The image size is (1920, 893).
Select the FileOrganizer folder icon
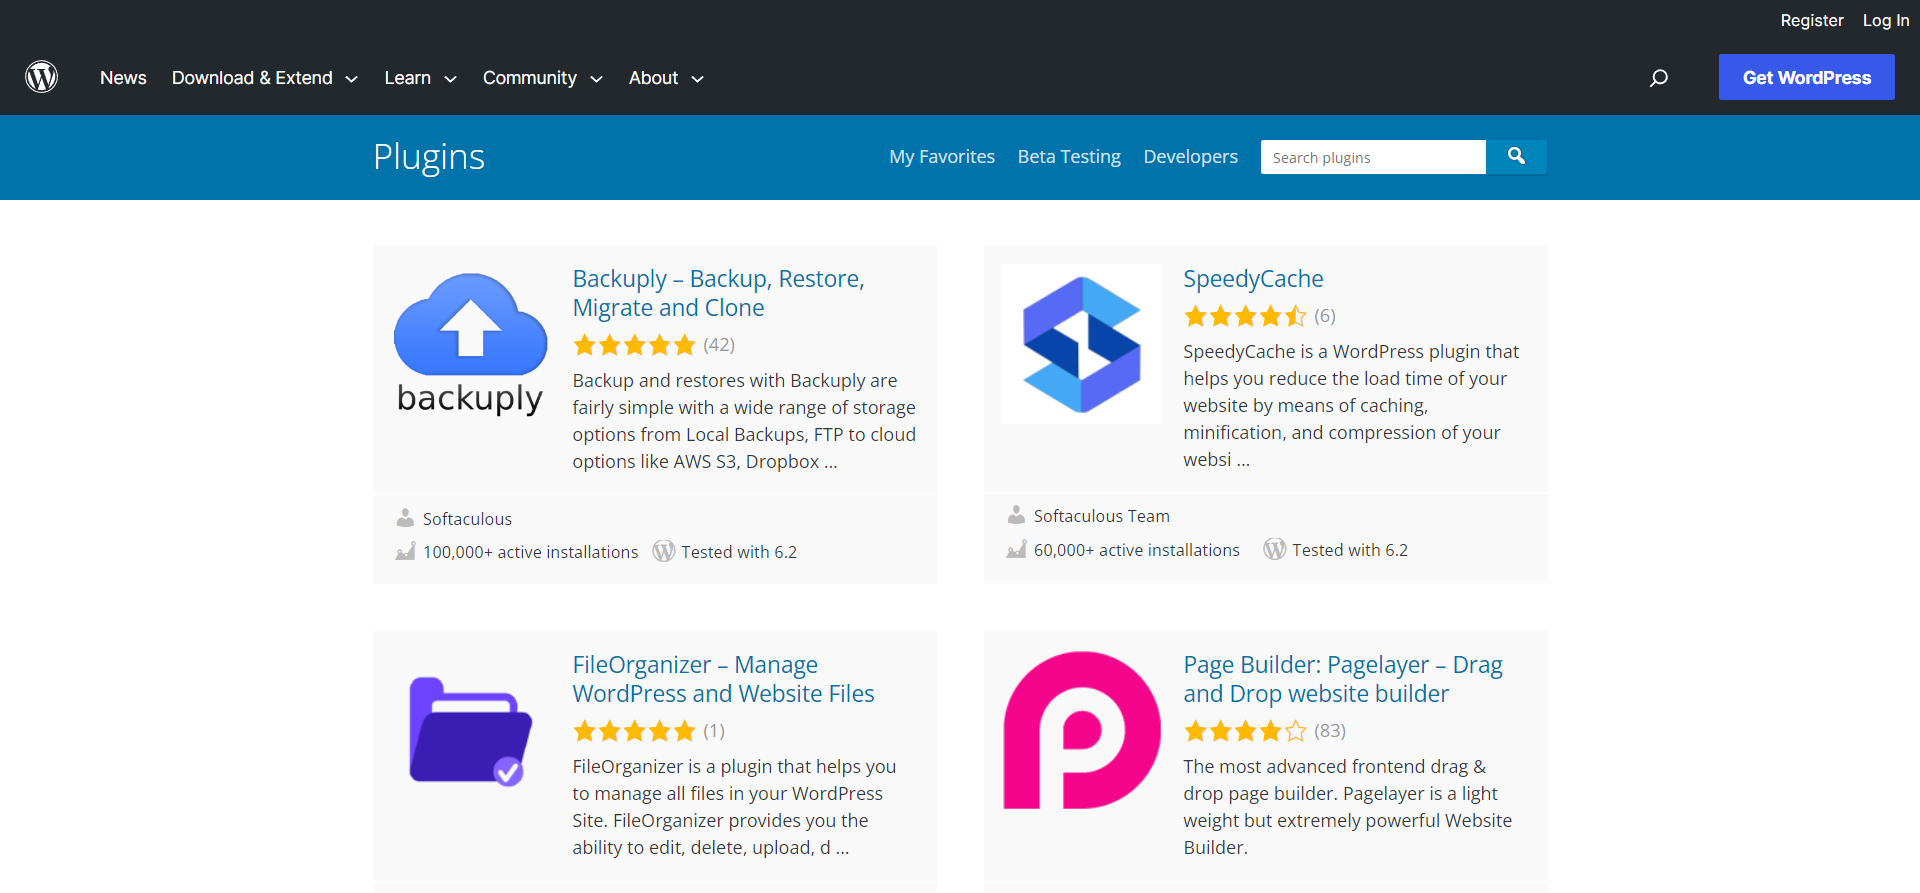pos(470,731)
